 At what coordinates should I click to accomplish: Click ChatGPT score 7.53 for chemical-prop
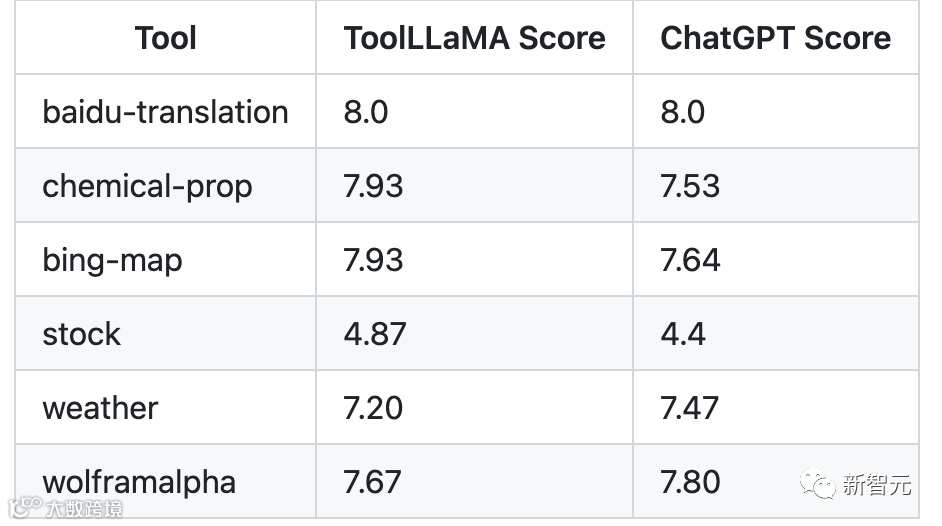click(690, 186)
